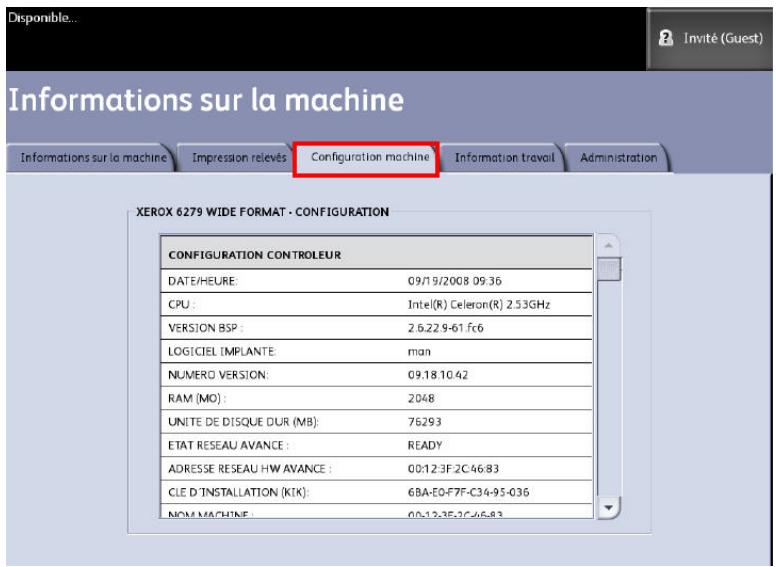Click the scroll down arrow of the list

(609, 507)
